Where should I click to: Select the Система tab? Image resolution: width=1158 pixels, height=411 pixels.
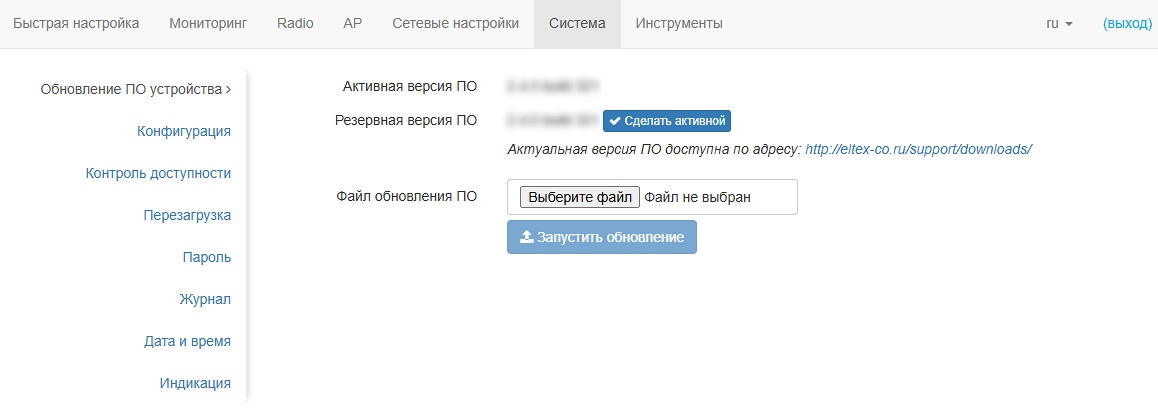(x=577, y=23)
